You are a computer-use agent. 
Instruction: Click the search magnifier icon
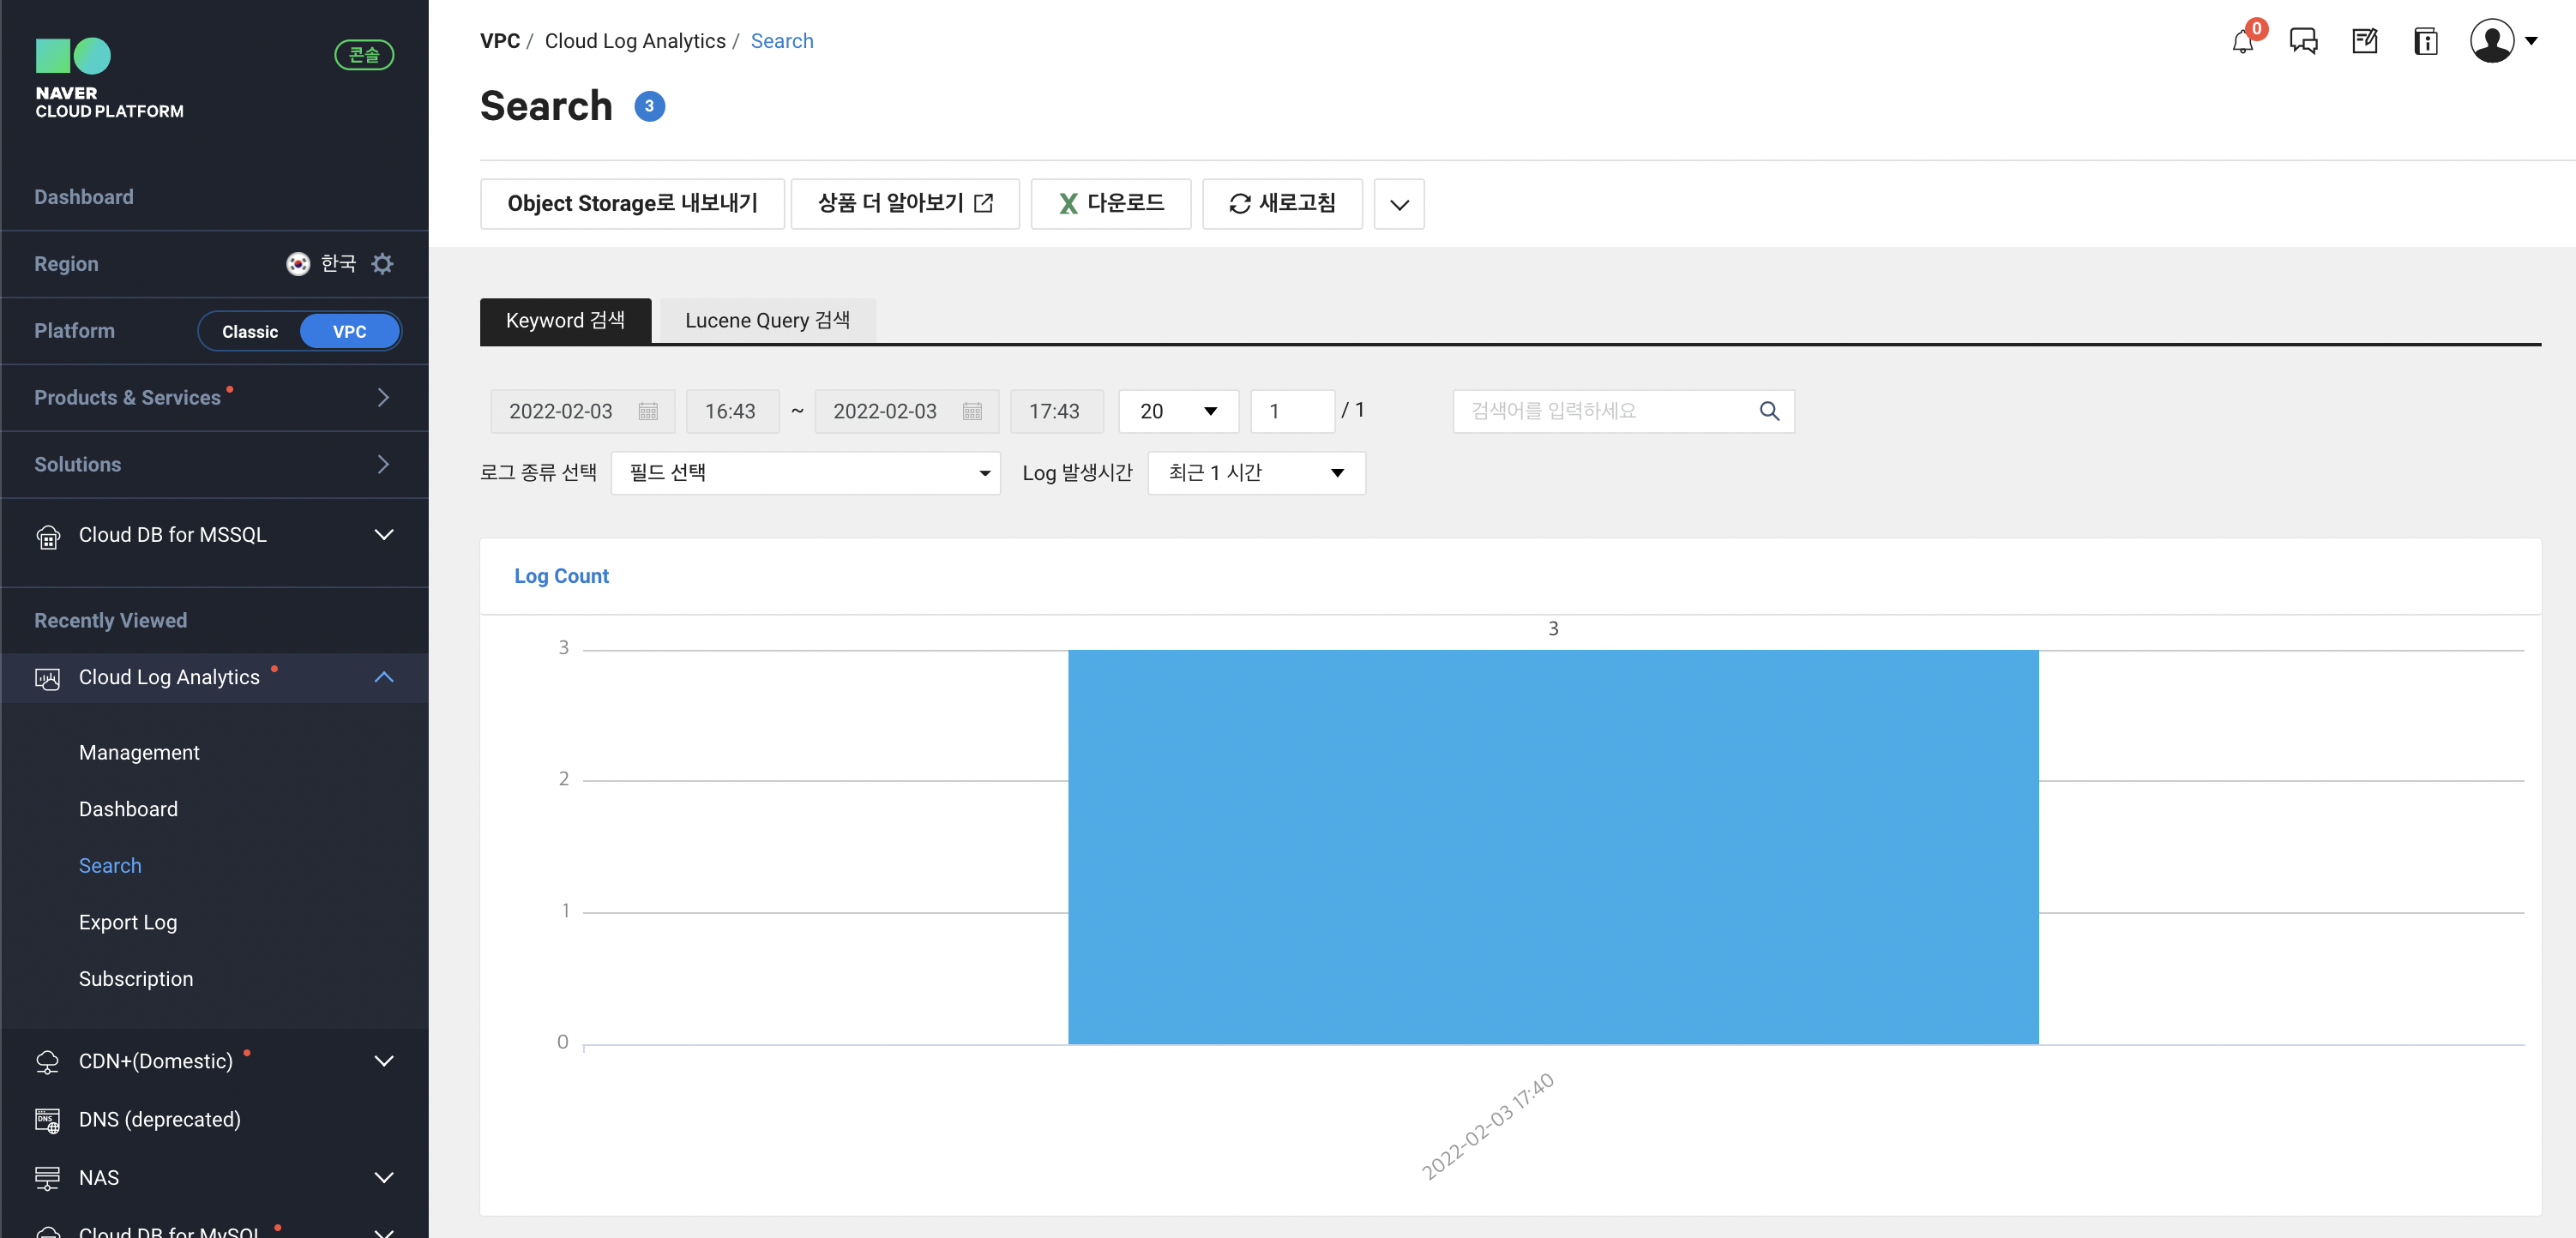tap(1769, 411)
